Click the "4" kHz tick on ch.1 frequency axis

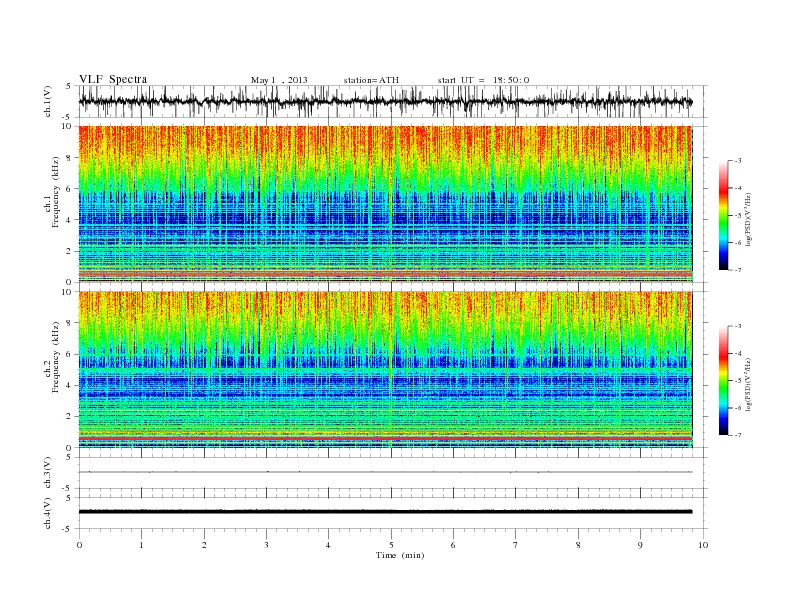[70, 220]
